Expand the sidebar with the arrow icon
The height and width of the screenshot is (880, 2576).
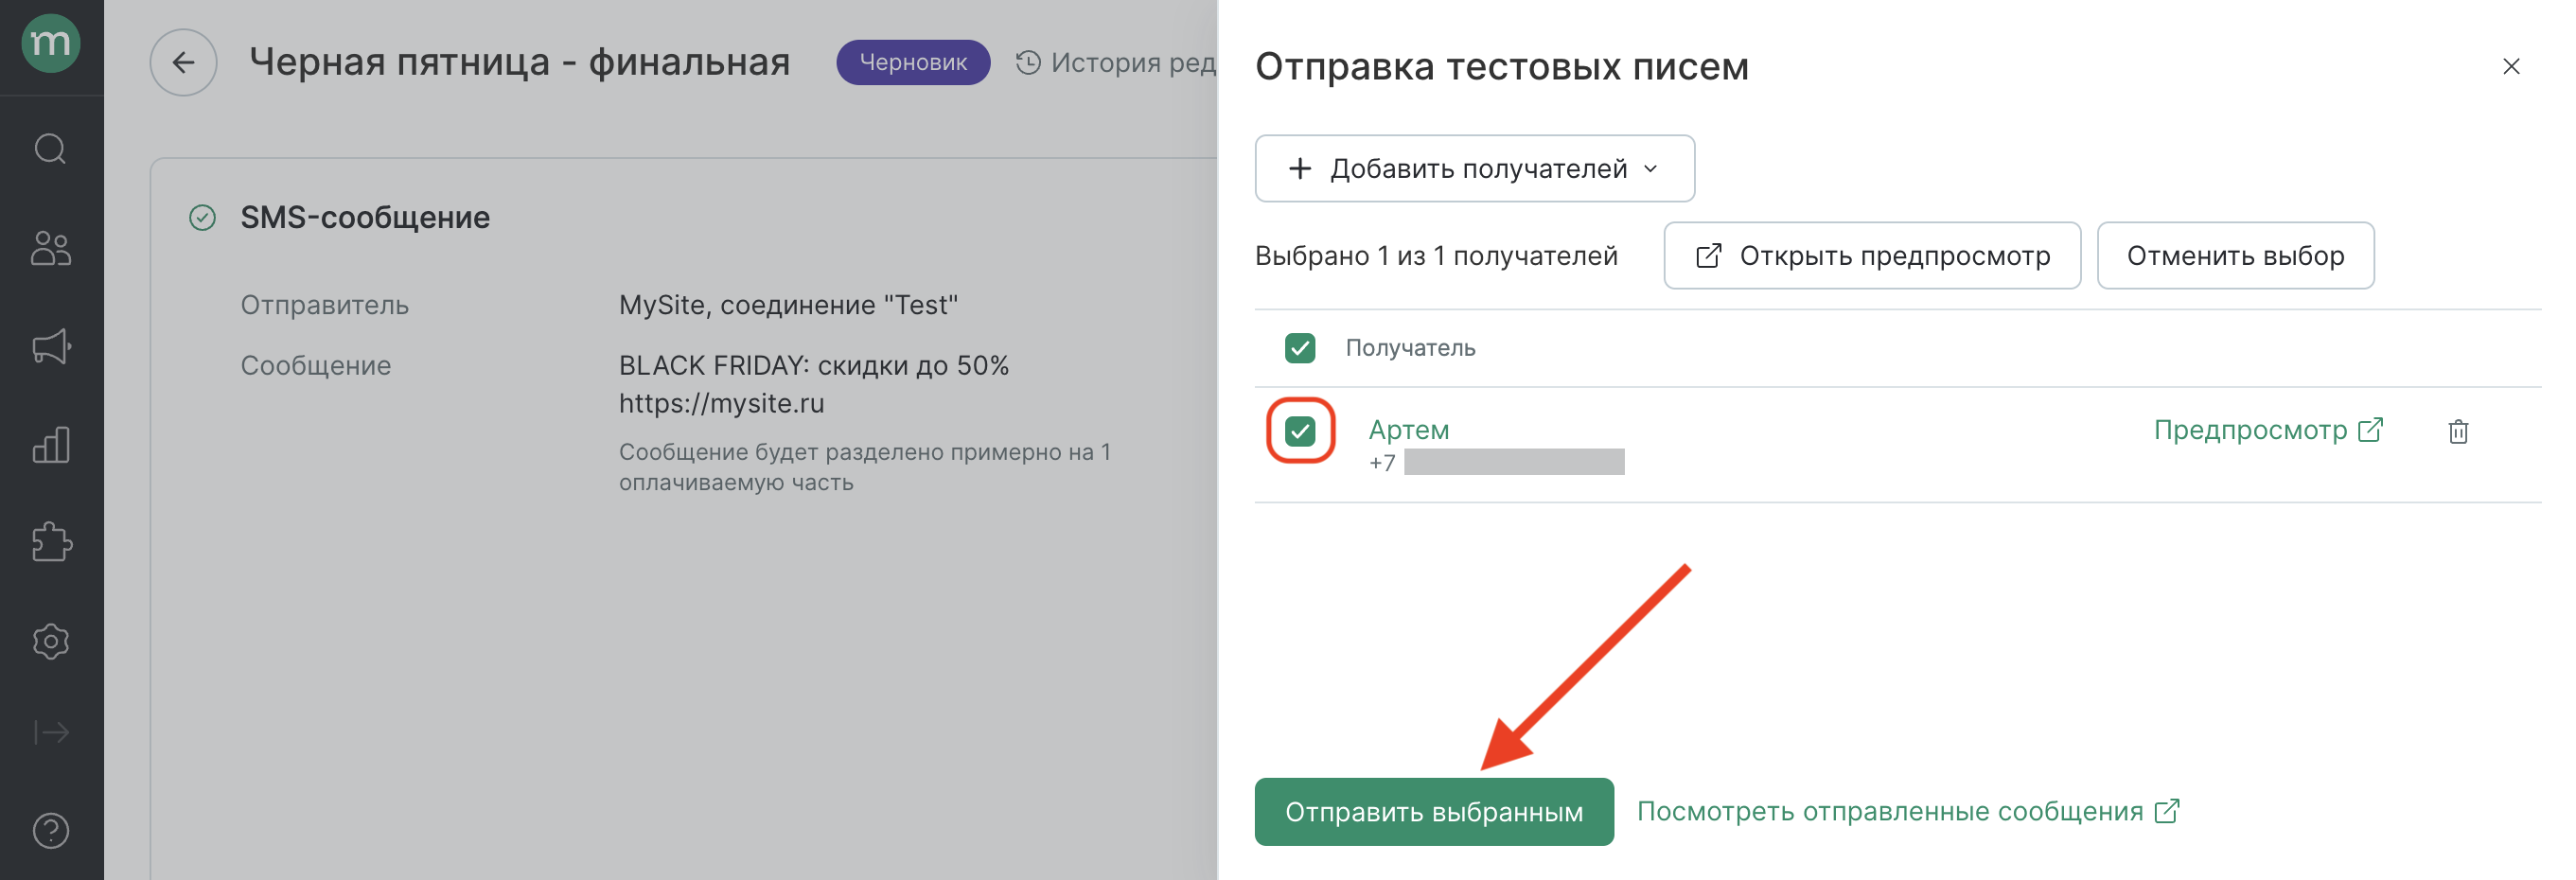click(51, 732)
